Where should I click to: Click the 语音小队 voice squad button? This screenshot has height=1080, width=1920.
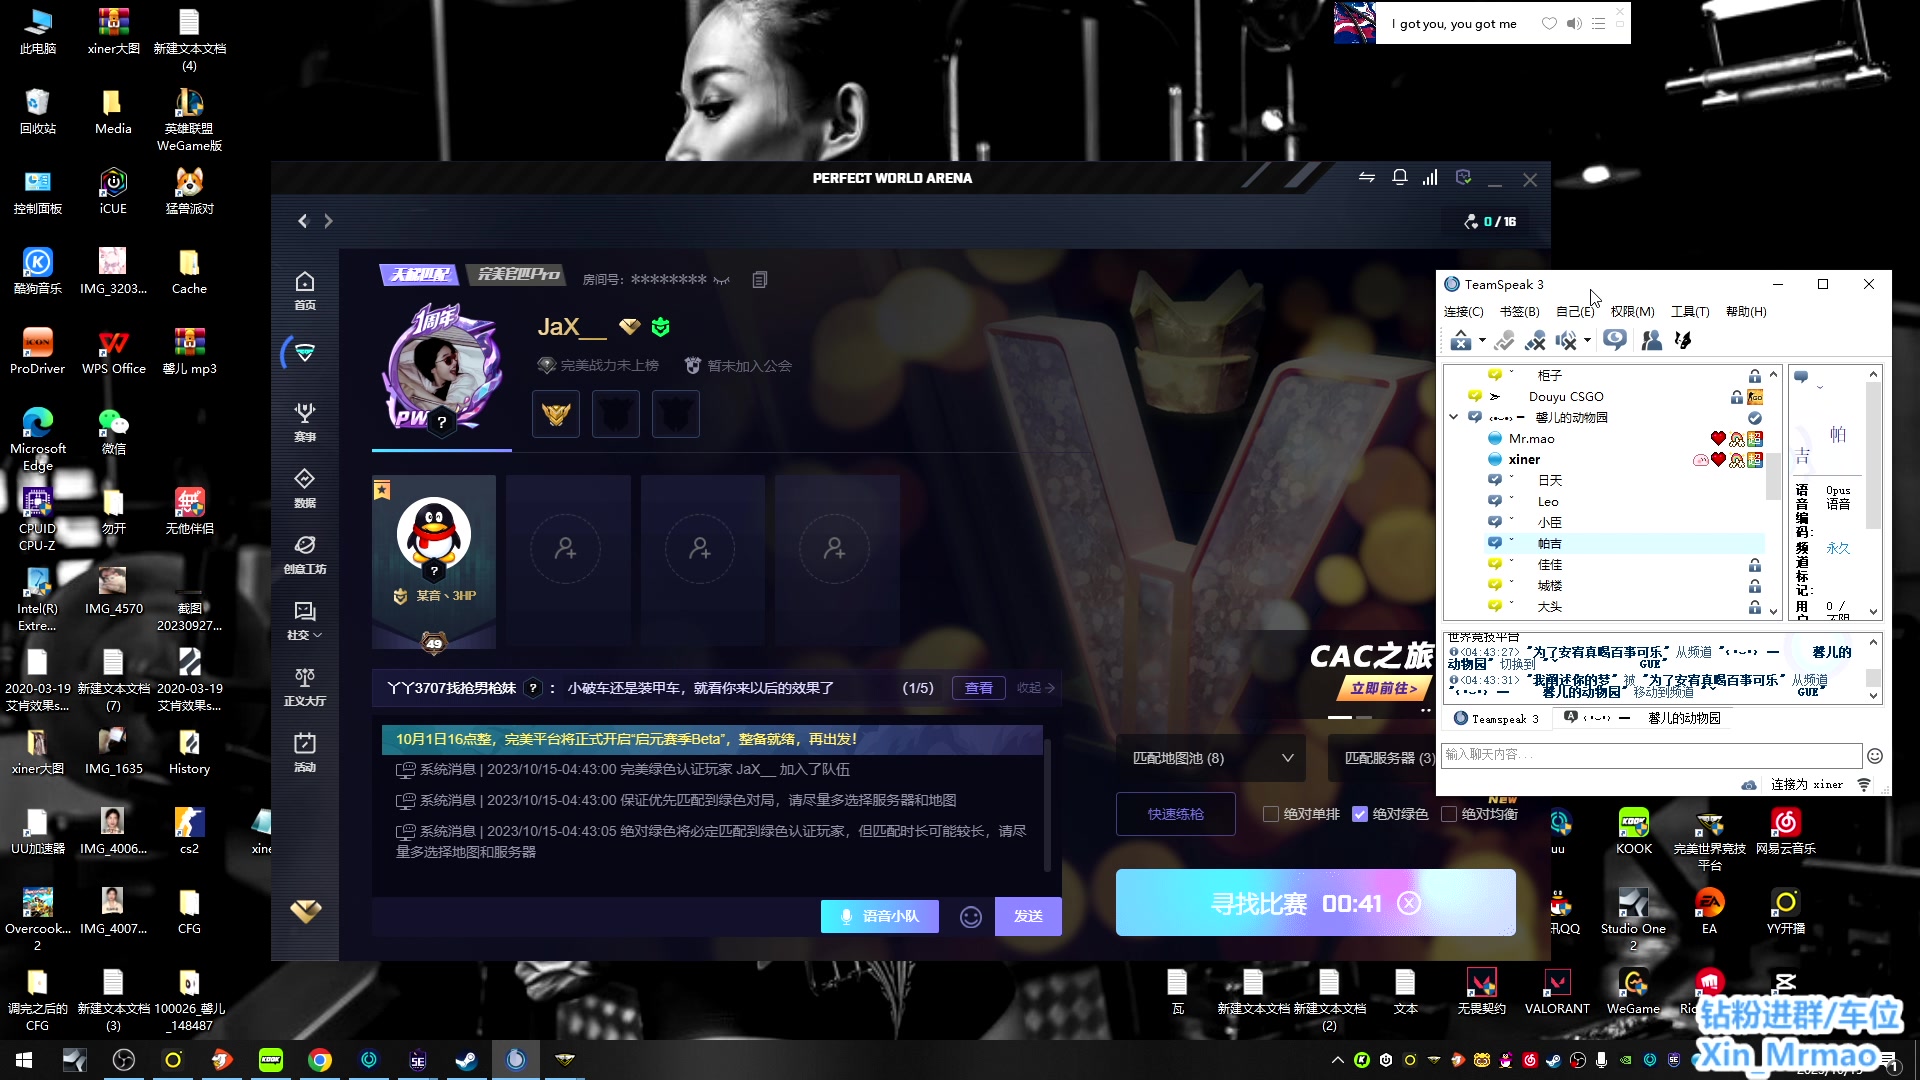(880, 916)
